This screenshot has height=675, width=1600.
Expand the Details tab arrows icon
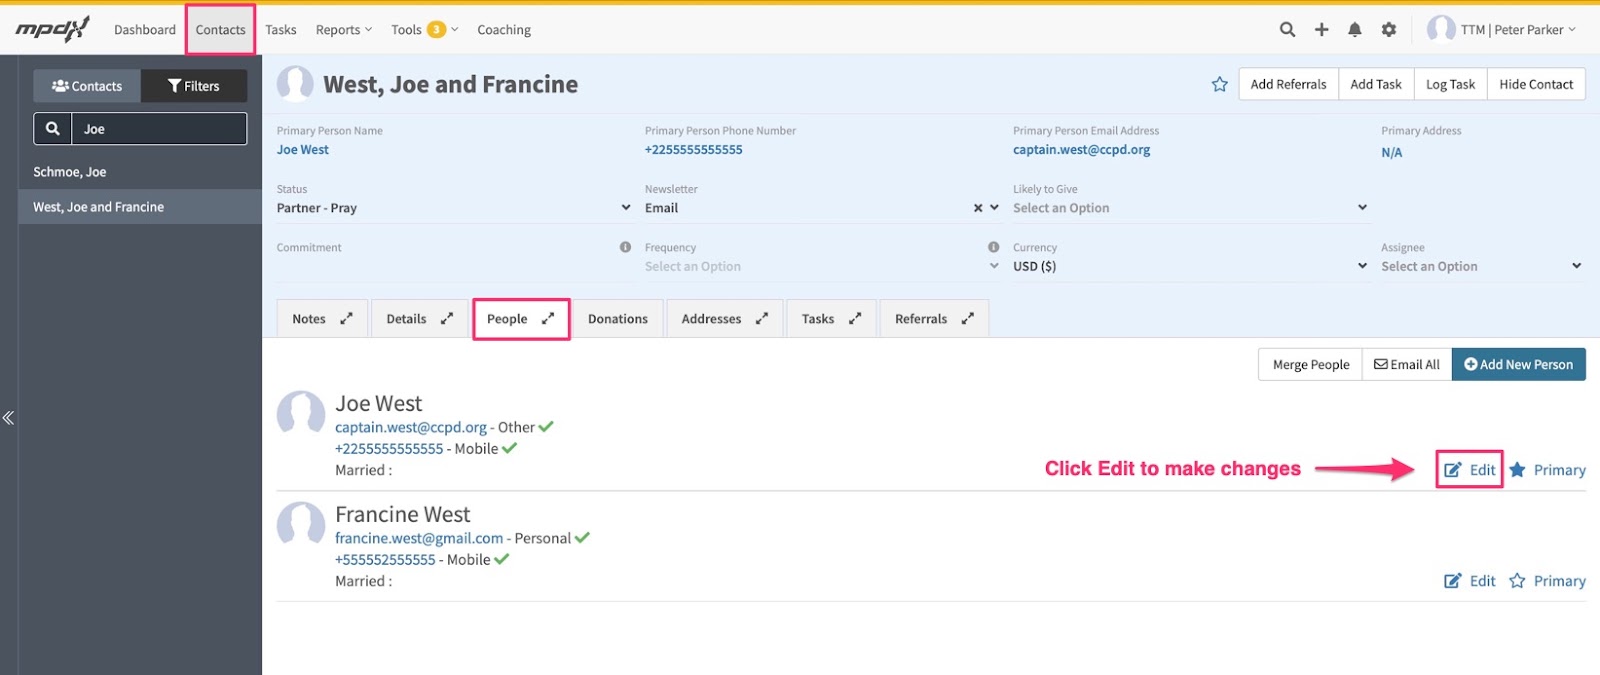tap(446, 319)
